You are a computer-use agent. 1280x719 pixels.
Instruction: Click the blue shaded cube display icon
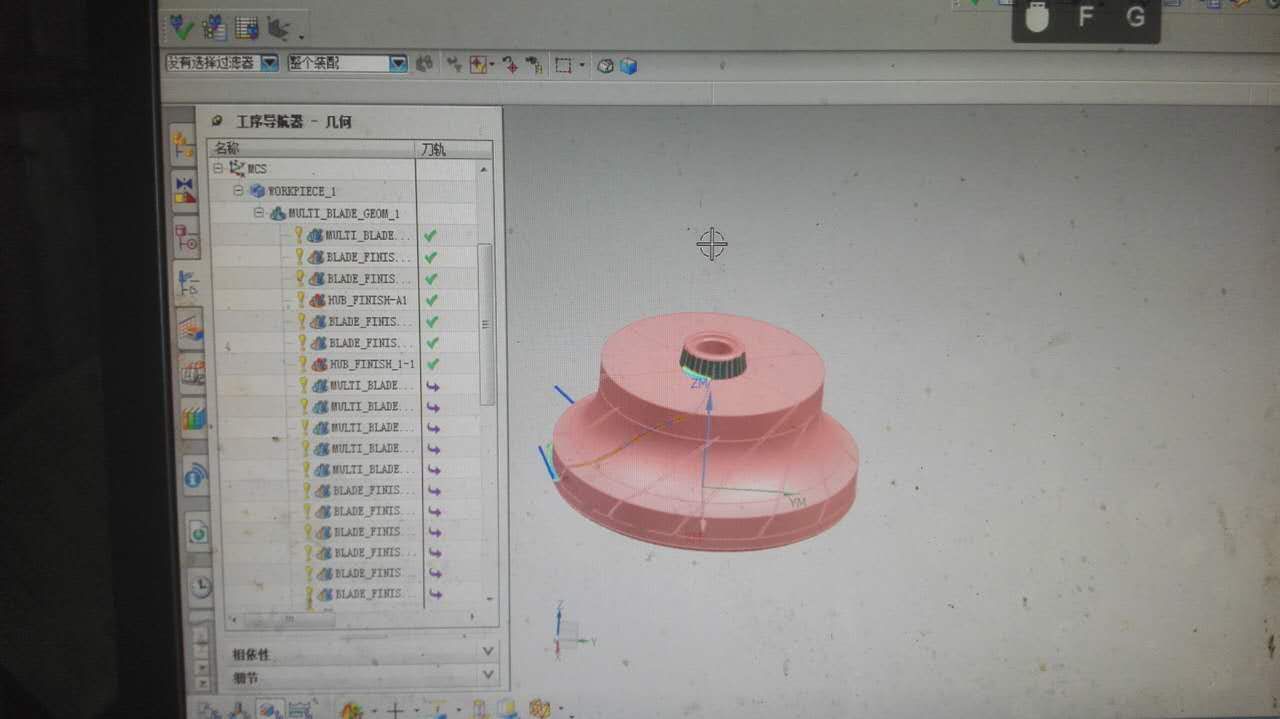(628, 66)
